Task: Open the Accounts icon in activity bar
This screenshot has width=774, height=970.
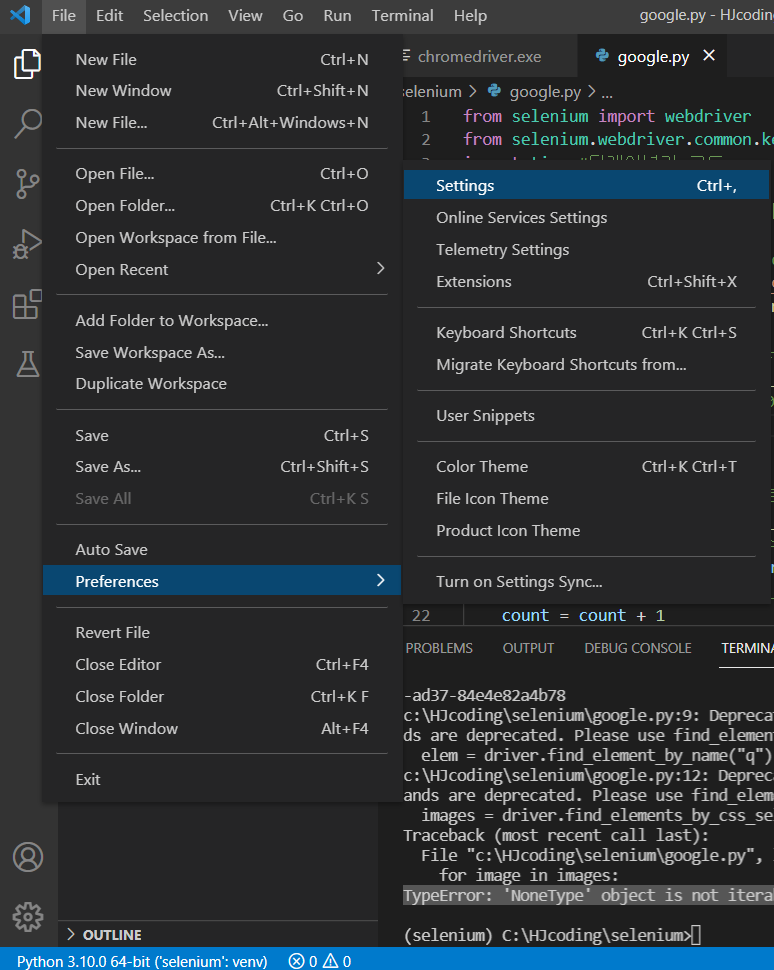Action: 28,857
